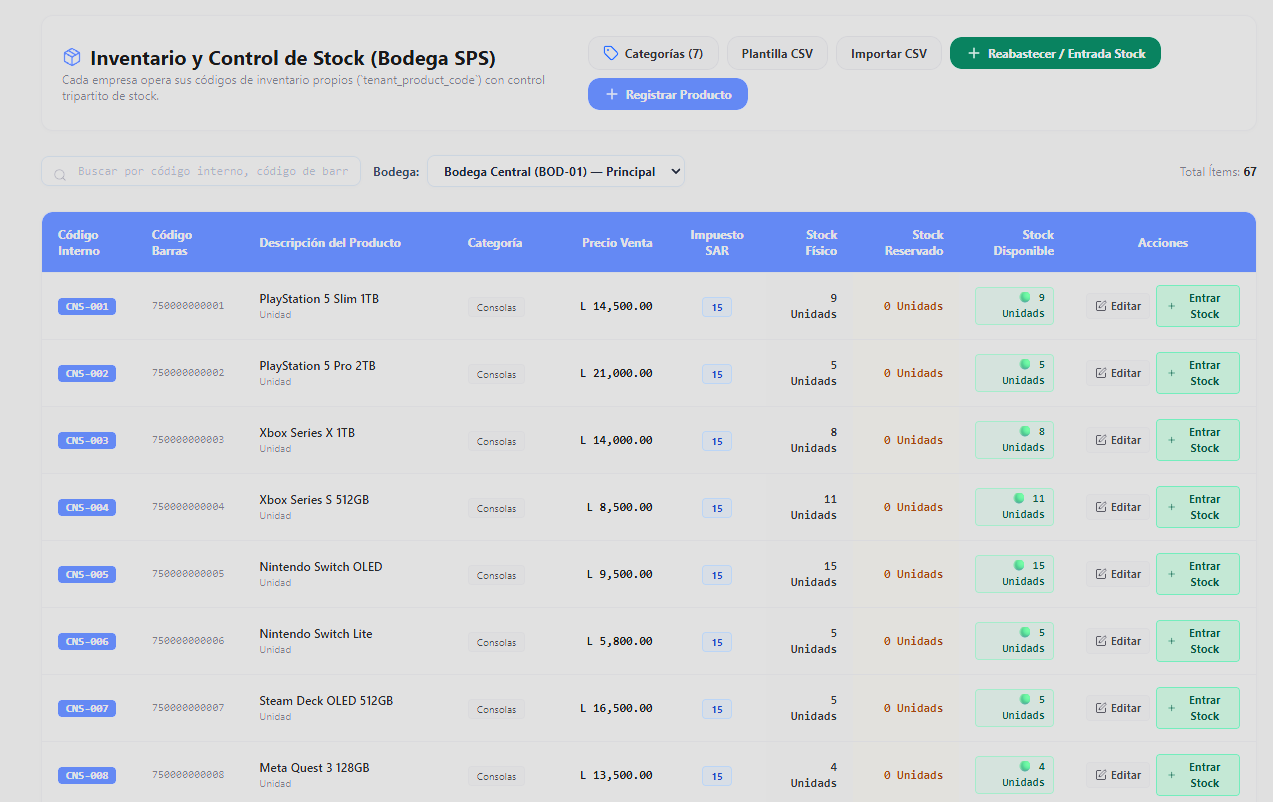Screen dimensions: 1273x802
Task: Click the Stock Disponible column header
Action: coord(1024,243)
